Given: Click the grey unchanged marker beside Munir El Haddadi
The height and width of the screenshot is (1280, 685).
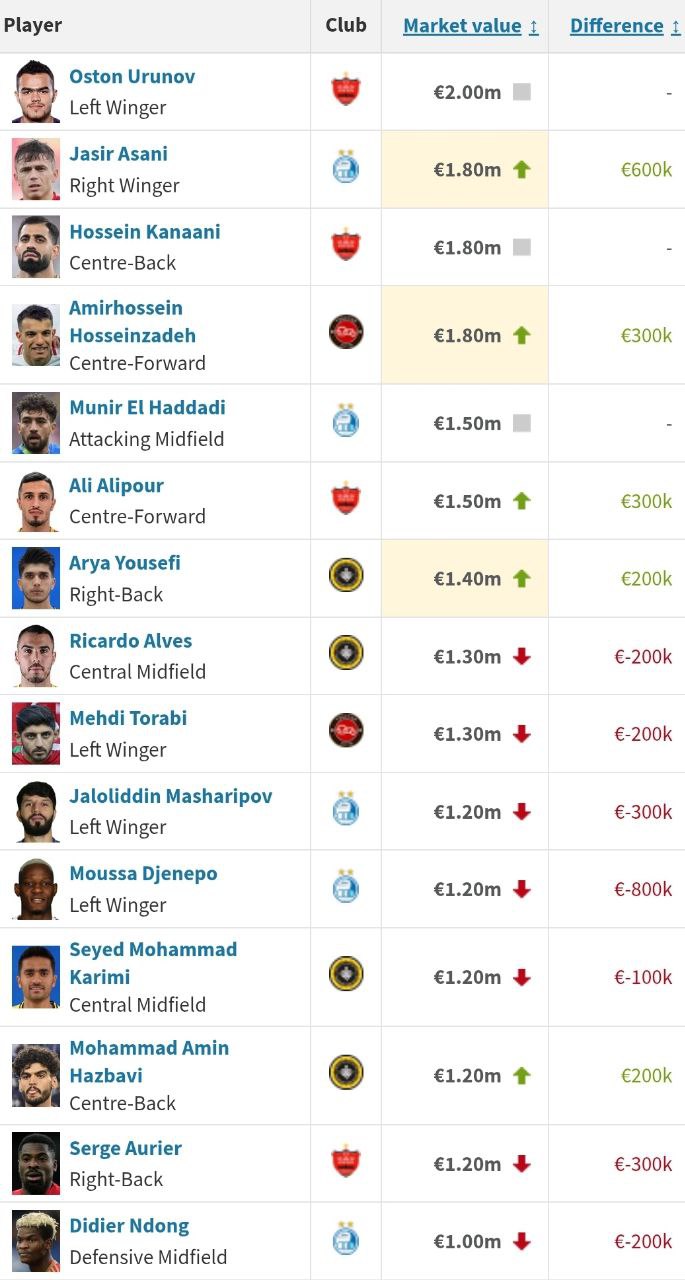Looking at the screenshot, I should [522, 423].
